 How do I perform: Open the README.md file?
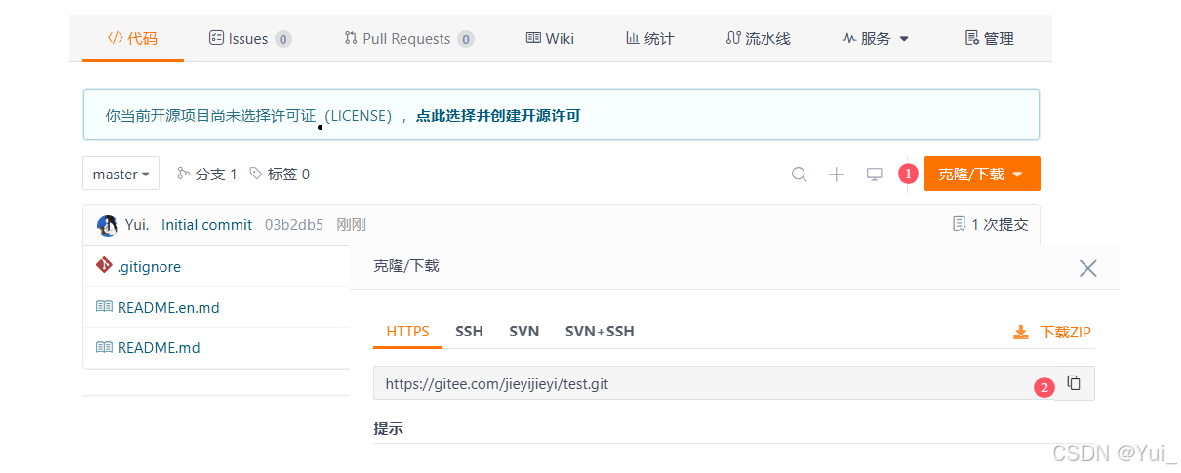click(159, 348)
